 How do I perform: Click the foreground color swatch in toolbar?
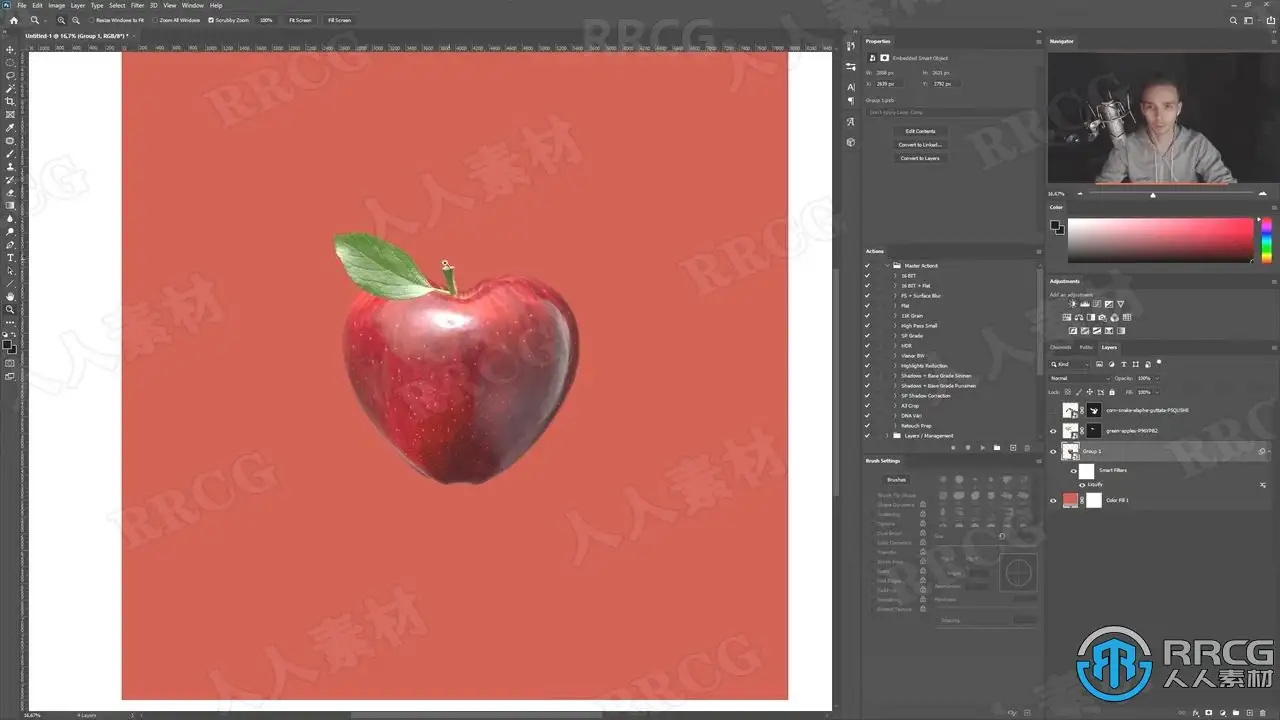pos(8,345)
